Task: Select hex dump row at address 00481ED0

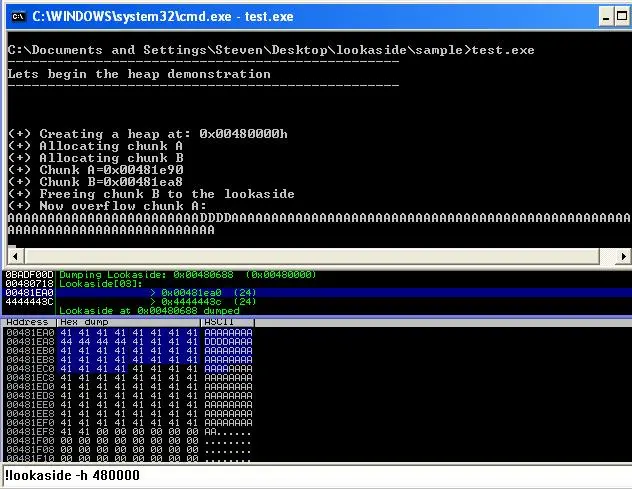Action: click(x=129, y=387)
